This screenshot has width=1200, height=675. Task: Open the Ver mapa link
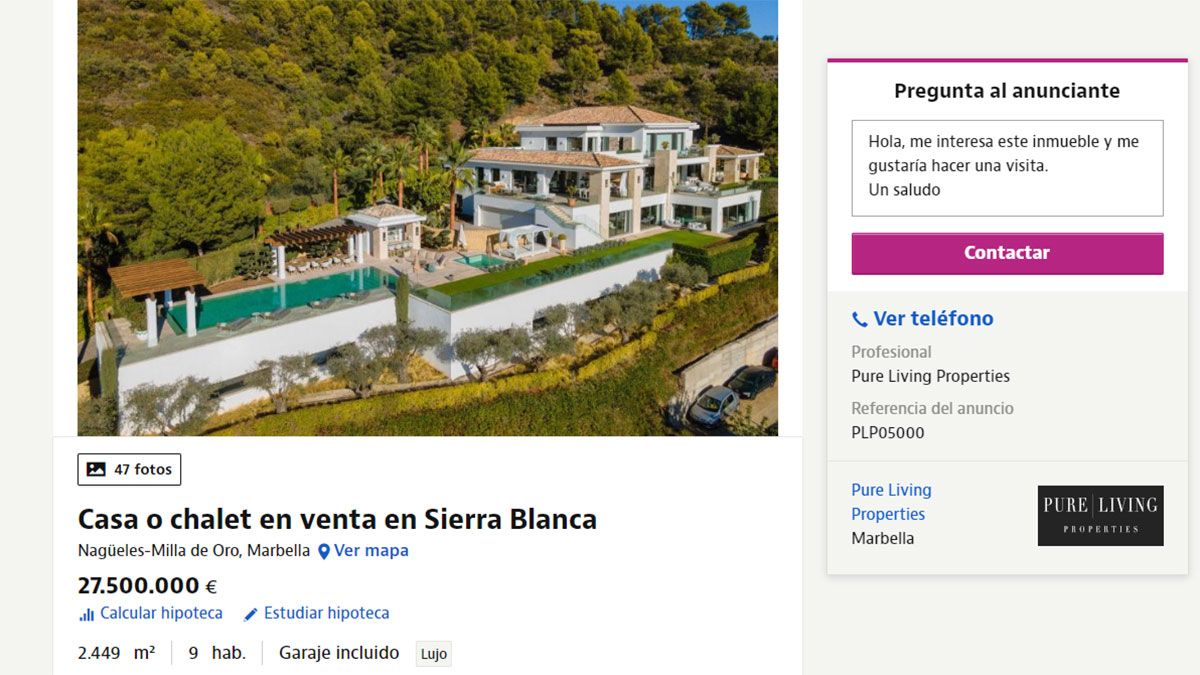[x=371, y=550]
